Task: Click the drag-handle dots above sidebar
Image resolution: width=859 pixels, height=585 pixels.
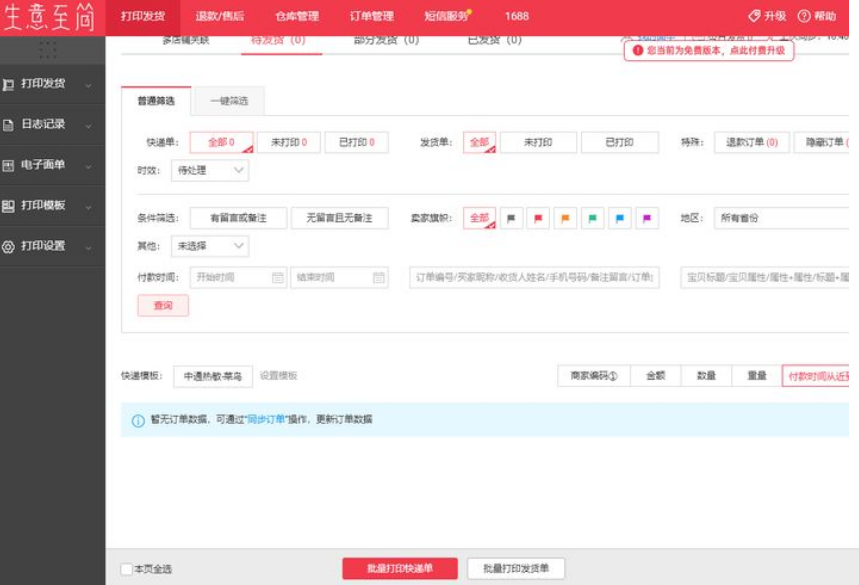Action: pyautogui.click(x=48, y=50)
